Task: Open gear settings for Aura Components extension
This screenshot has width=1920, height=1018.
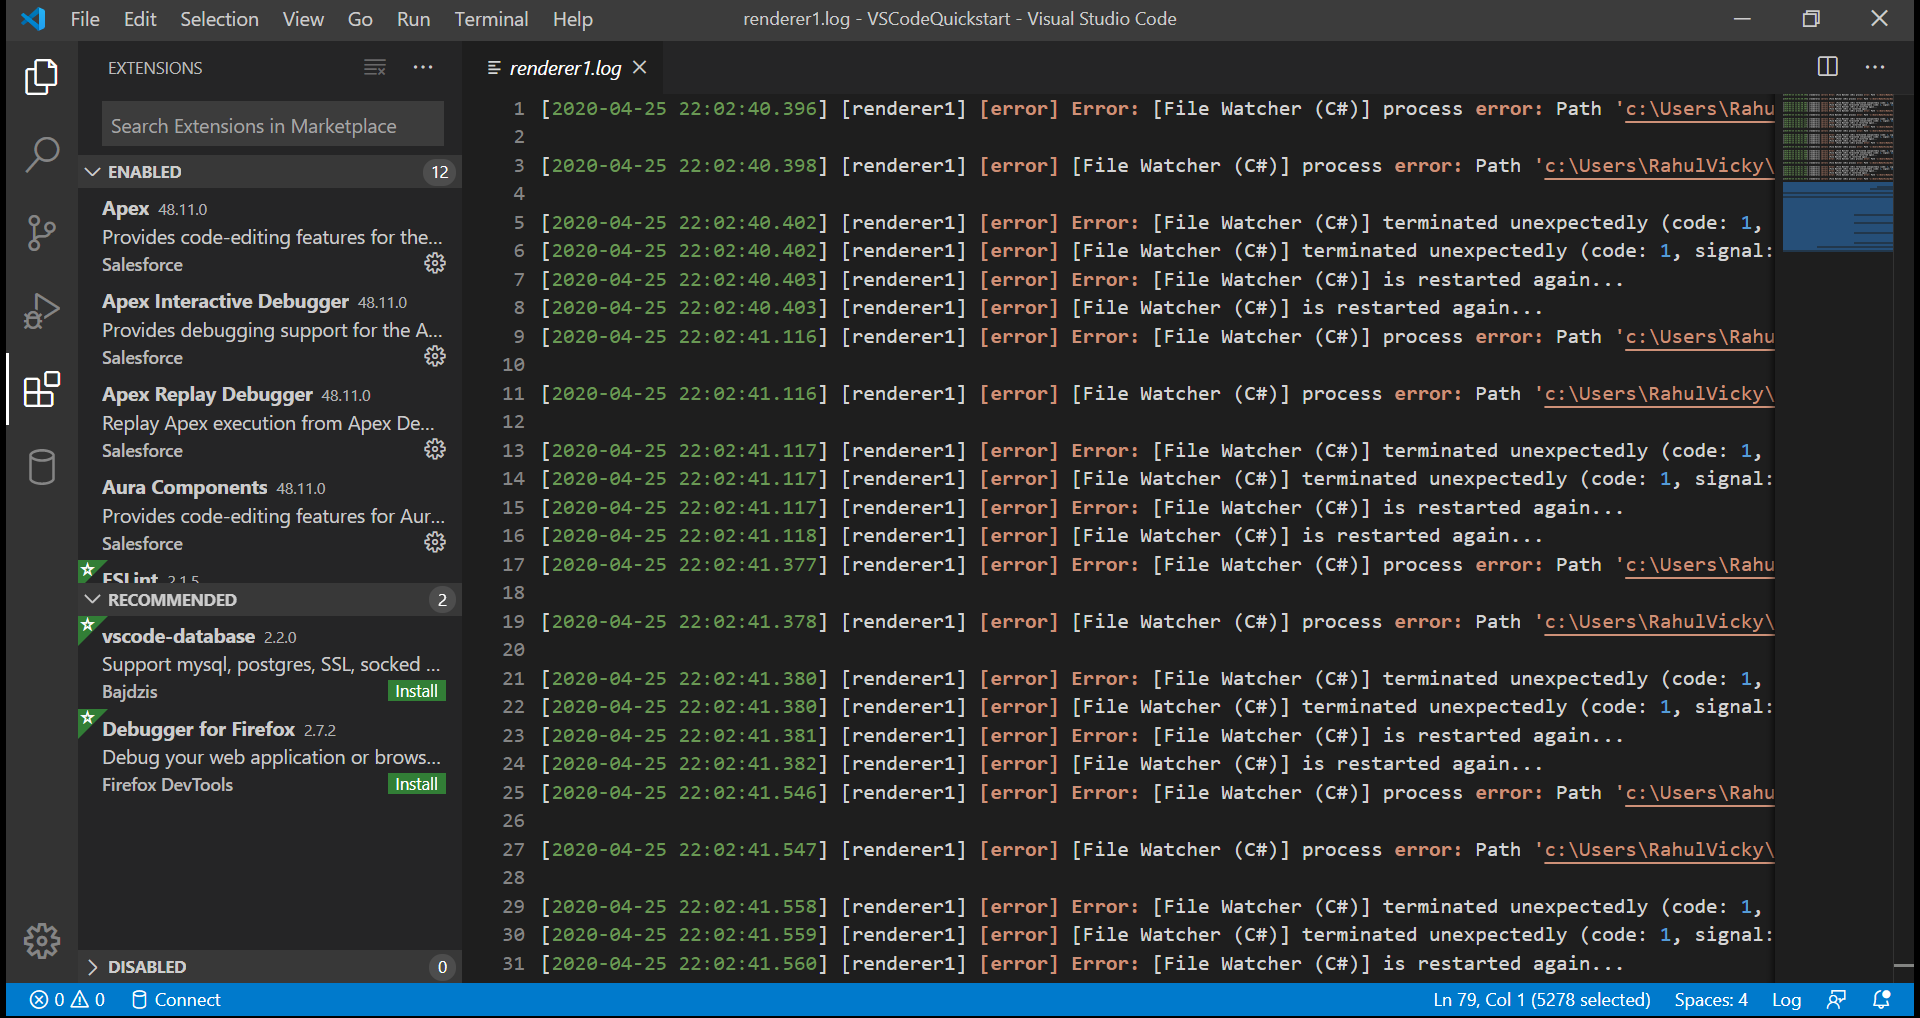Action: tap(434, 542)
